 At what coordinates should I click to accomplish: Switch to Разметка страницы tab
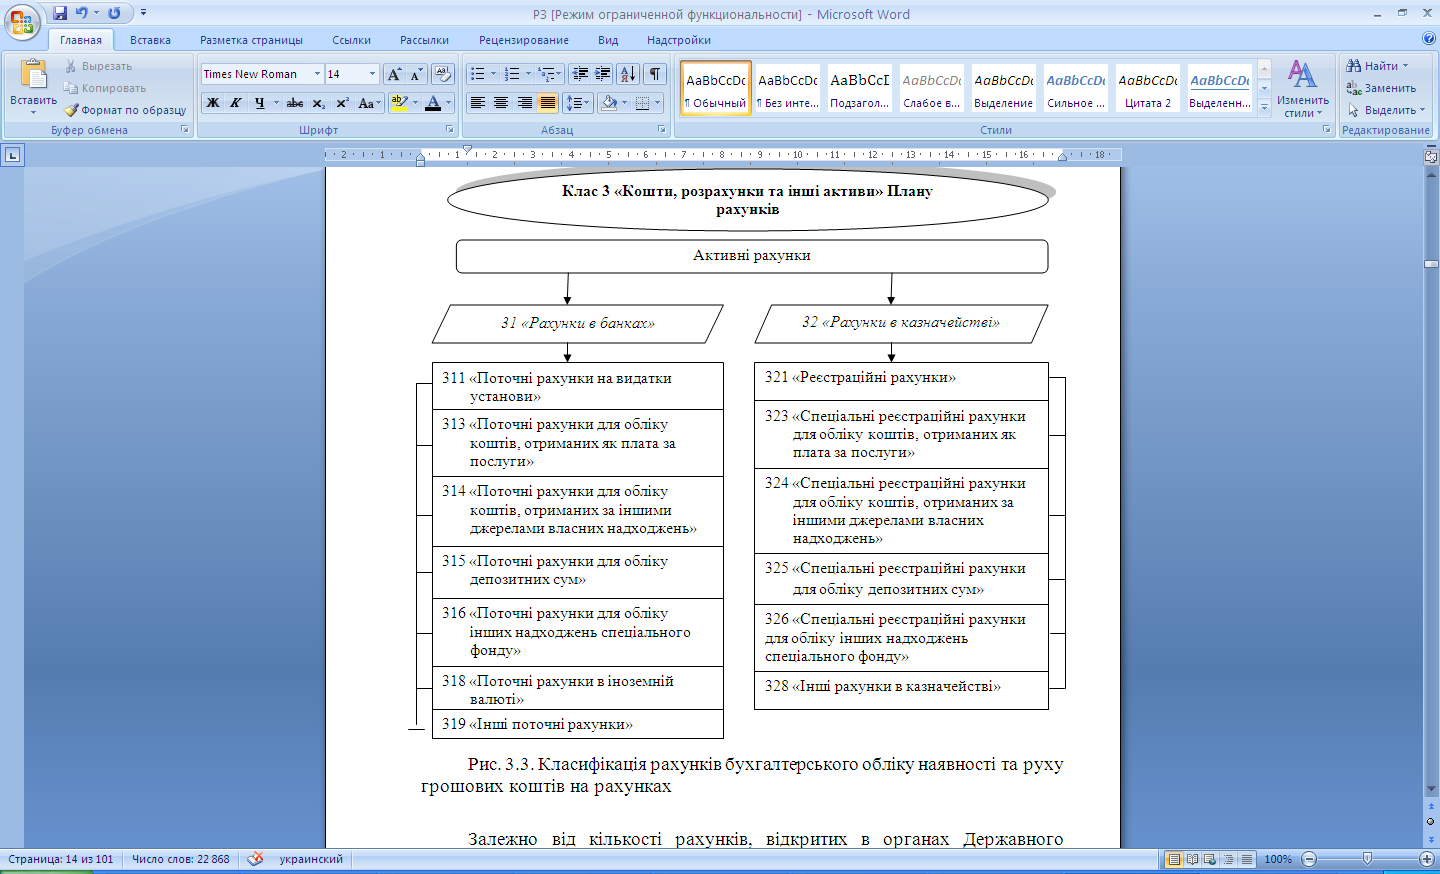(x=251, y=40)
